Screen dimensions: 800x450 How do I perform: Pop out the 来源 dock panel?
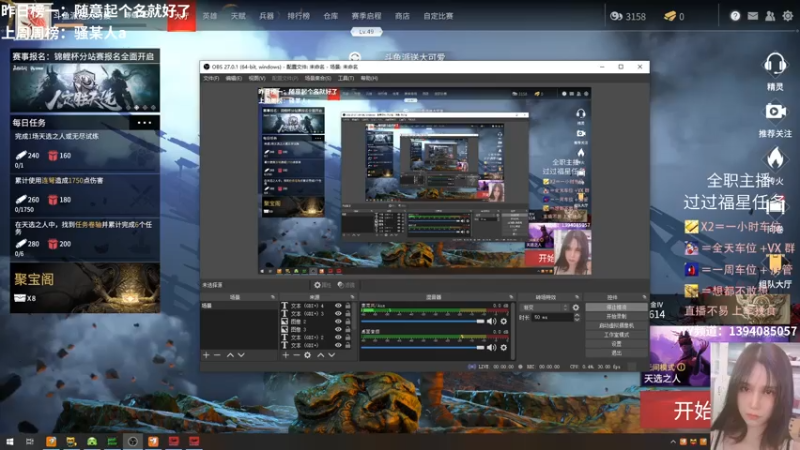[x=352, y=297]
